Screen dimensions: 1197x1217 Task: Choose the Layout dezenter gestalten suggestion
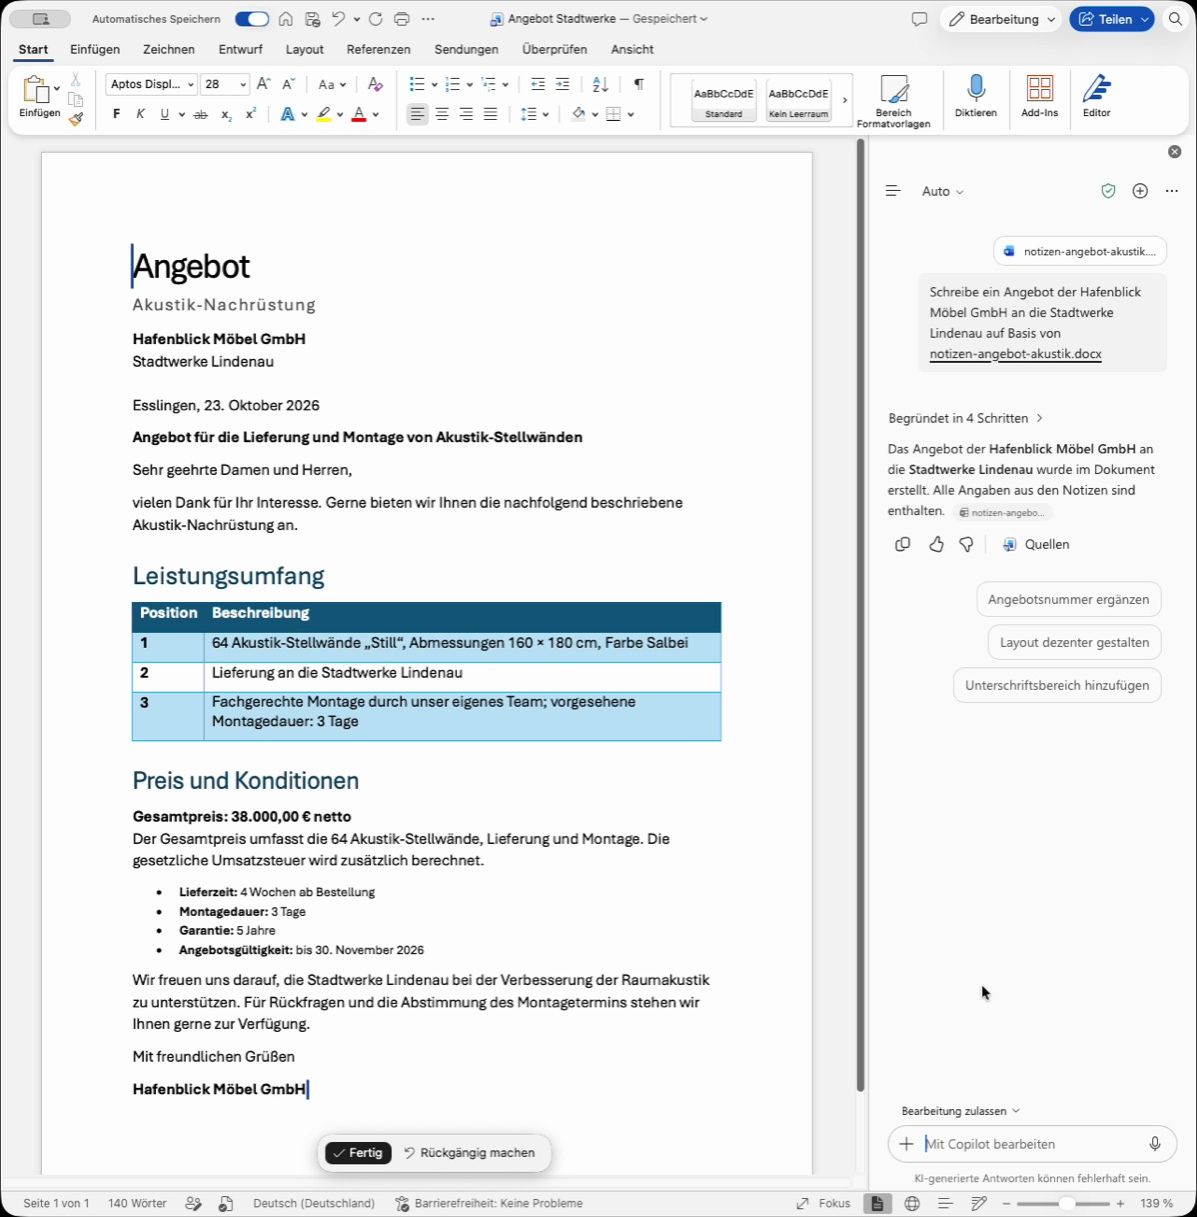(x=1074, y=643)
